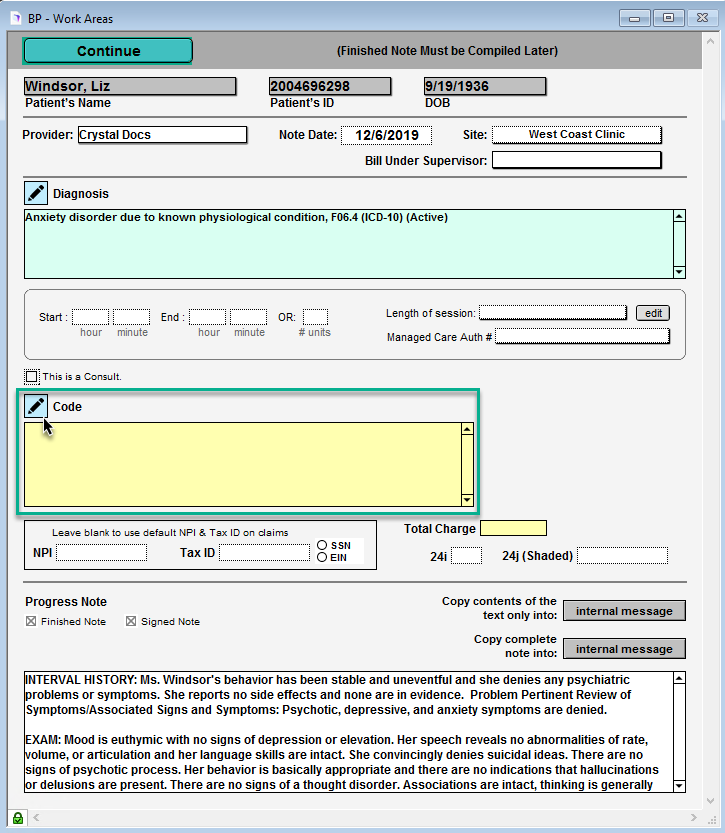Viewport: 725px width, 833px height.
Task: Open the Site field showing West Coast Clinic
Action: (x=576, y=135)
